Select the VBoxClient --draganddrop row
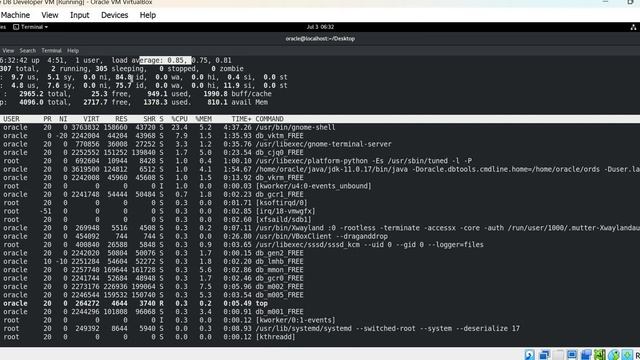This screenshot has width=640, height=360. click(x=320, y=236)
